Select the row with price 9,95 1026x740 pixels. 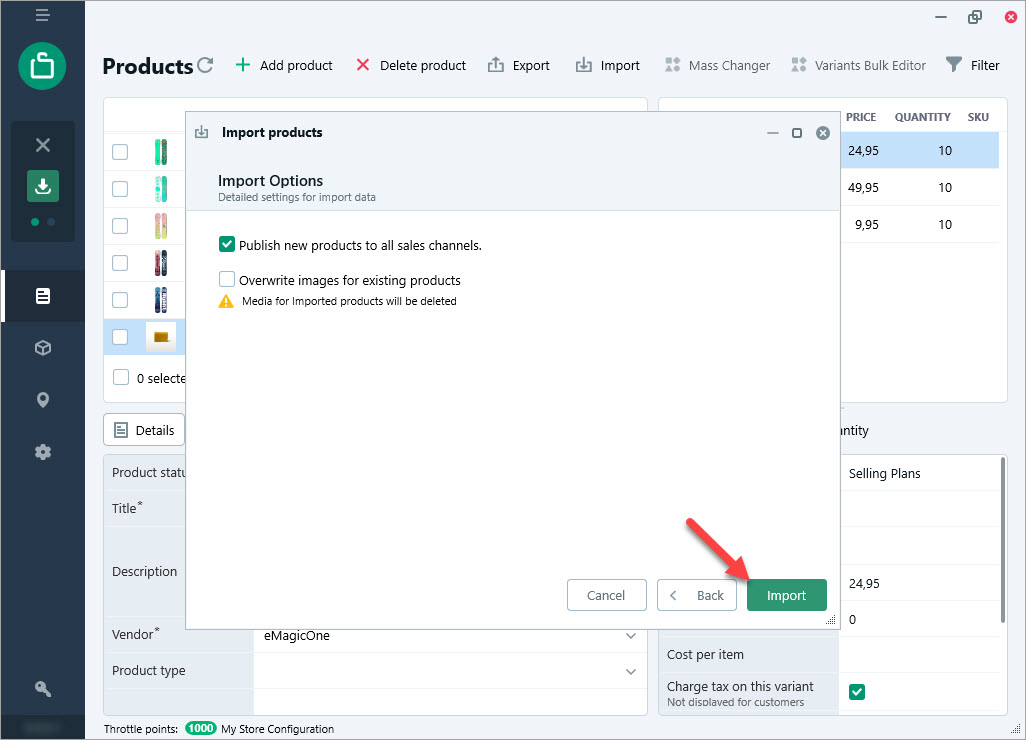(x=919, y=224)
